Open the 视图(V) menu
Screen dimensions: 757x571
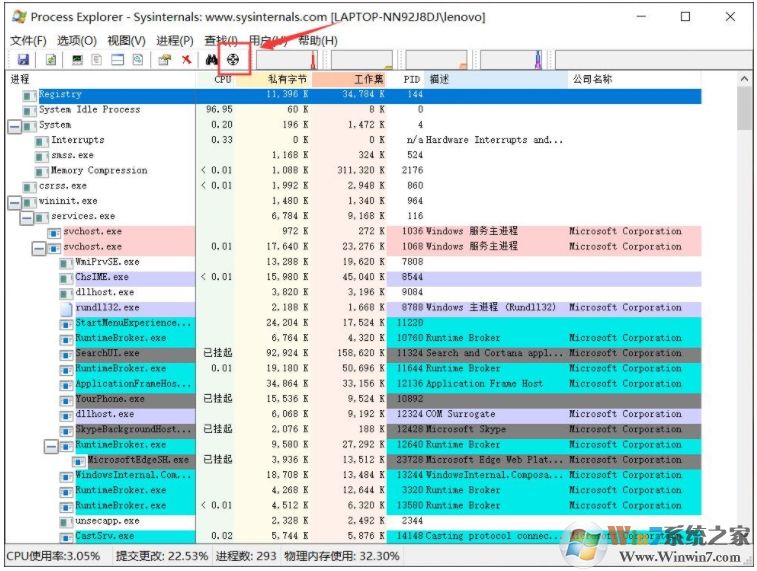coord(126,41)
